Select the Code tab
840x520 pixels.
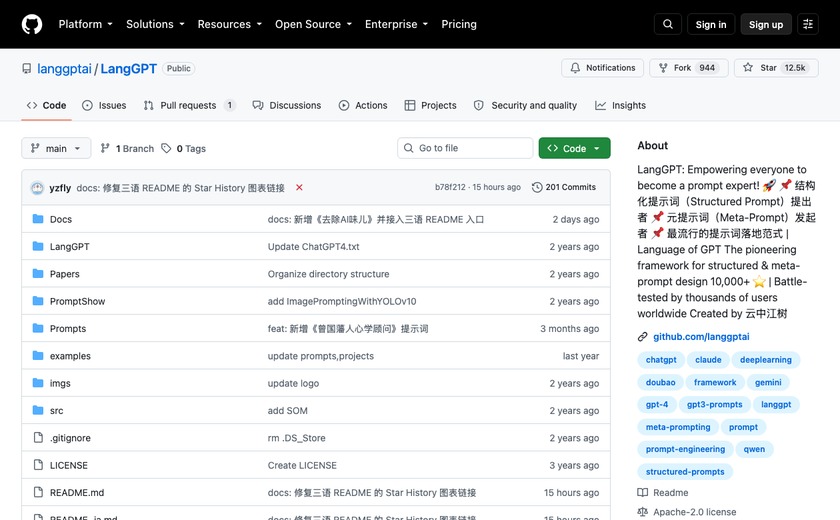point(47,105)
